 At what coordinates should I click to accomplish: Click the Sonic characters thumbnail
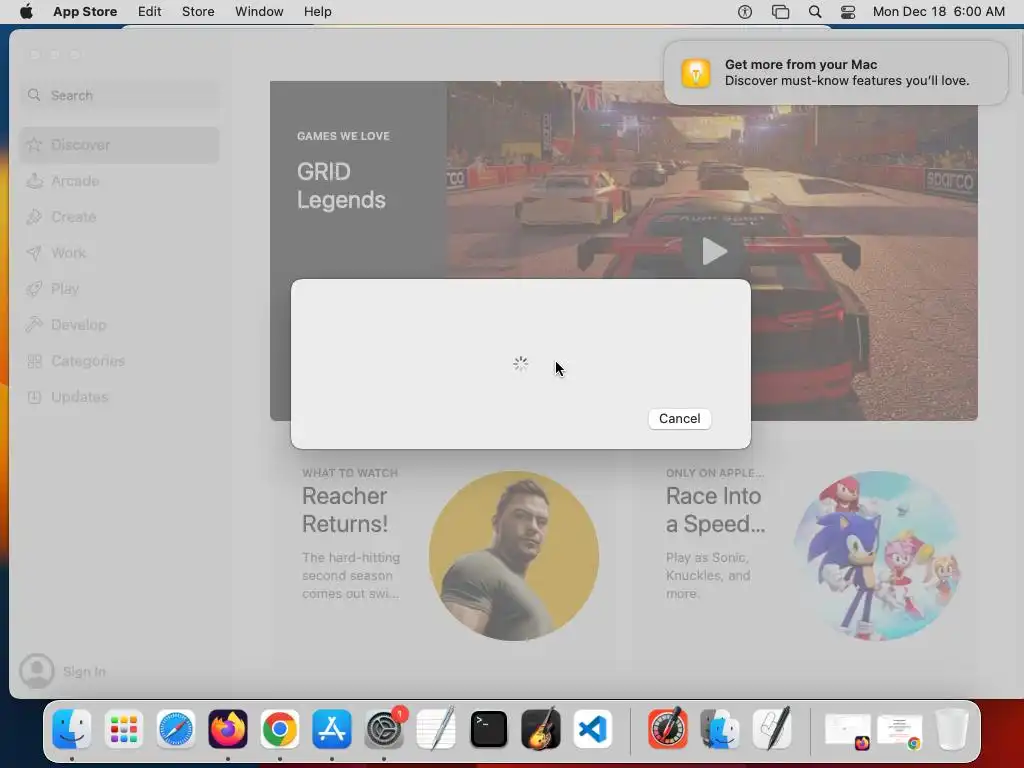tap(878, 556)
